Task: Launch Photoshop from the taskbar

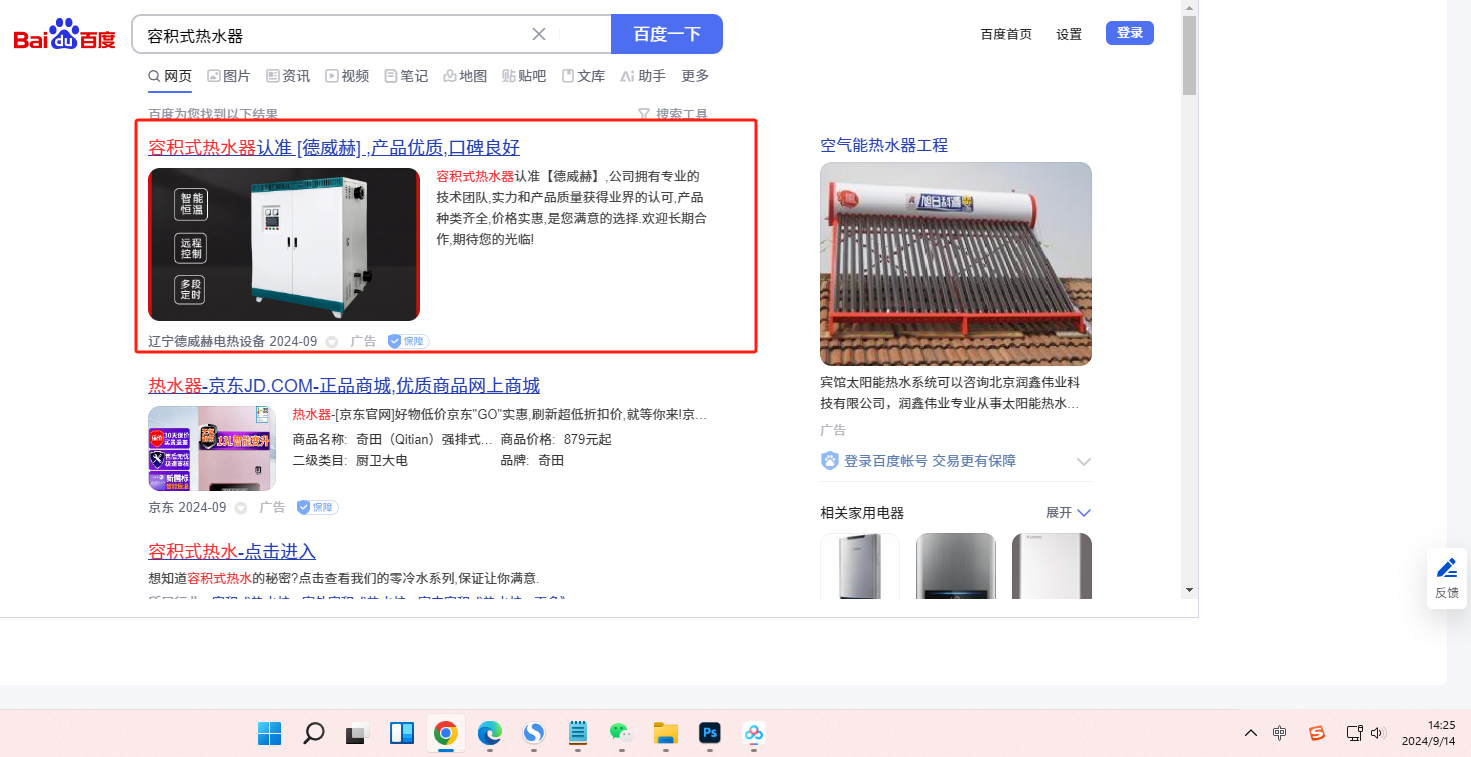Action: tap(710, 733)
